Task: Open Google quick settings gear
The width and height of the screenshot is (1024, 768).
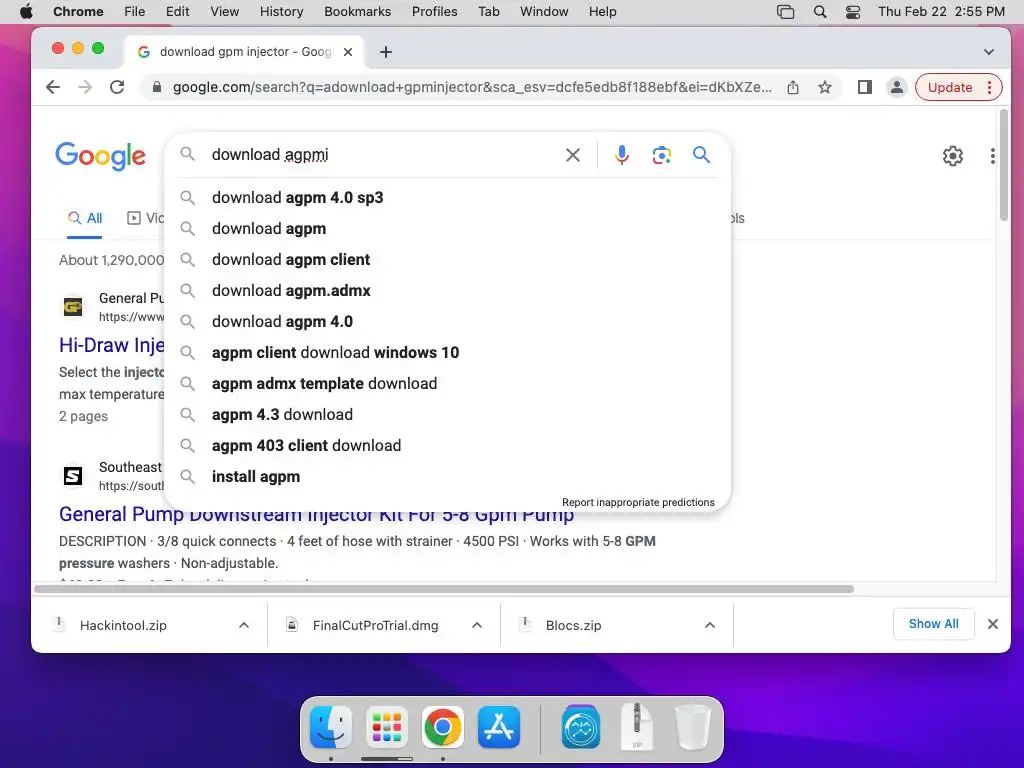Action: coord(953,155)
